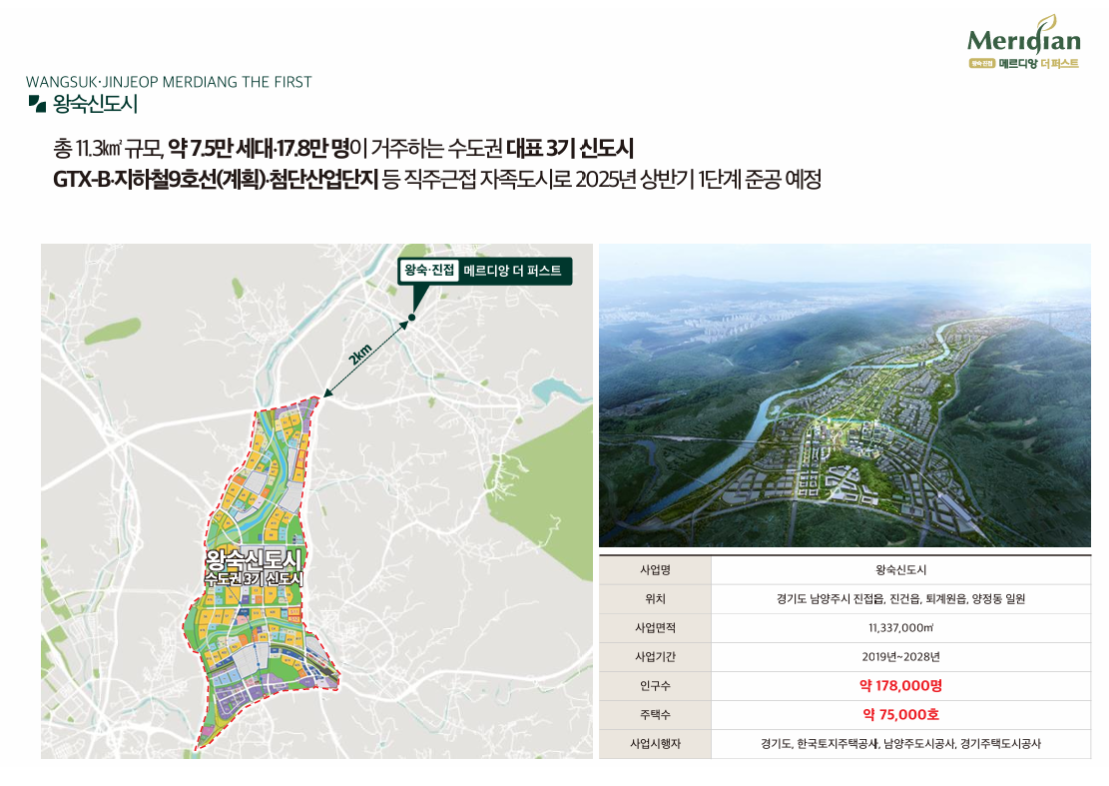Click the '경기도, 한국토지주택공사, 남양주도시공사, 경기주택도시공사' cell

[x=901, y=744]
